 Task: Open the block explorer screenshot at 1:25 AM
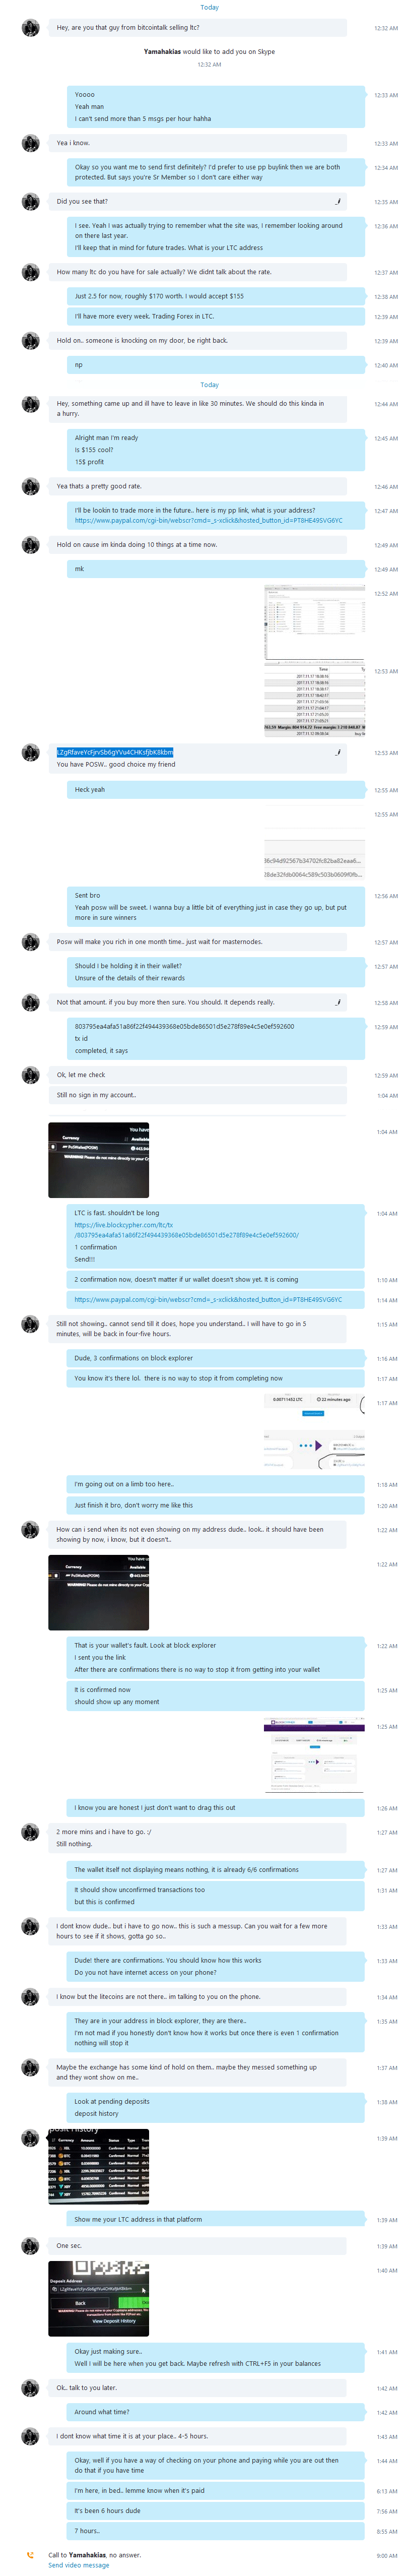[x=315, y=1755]
